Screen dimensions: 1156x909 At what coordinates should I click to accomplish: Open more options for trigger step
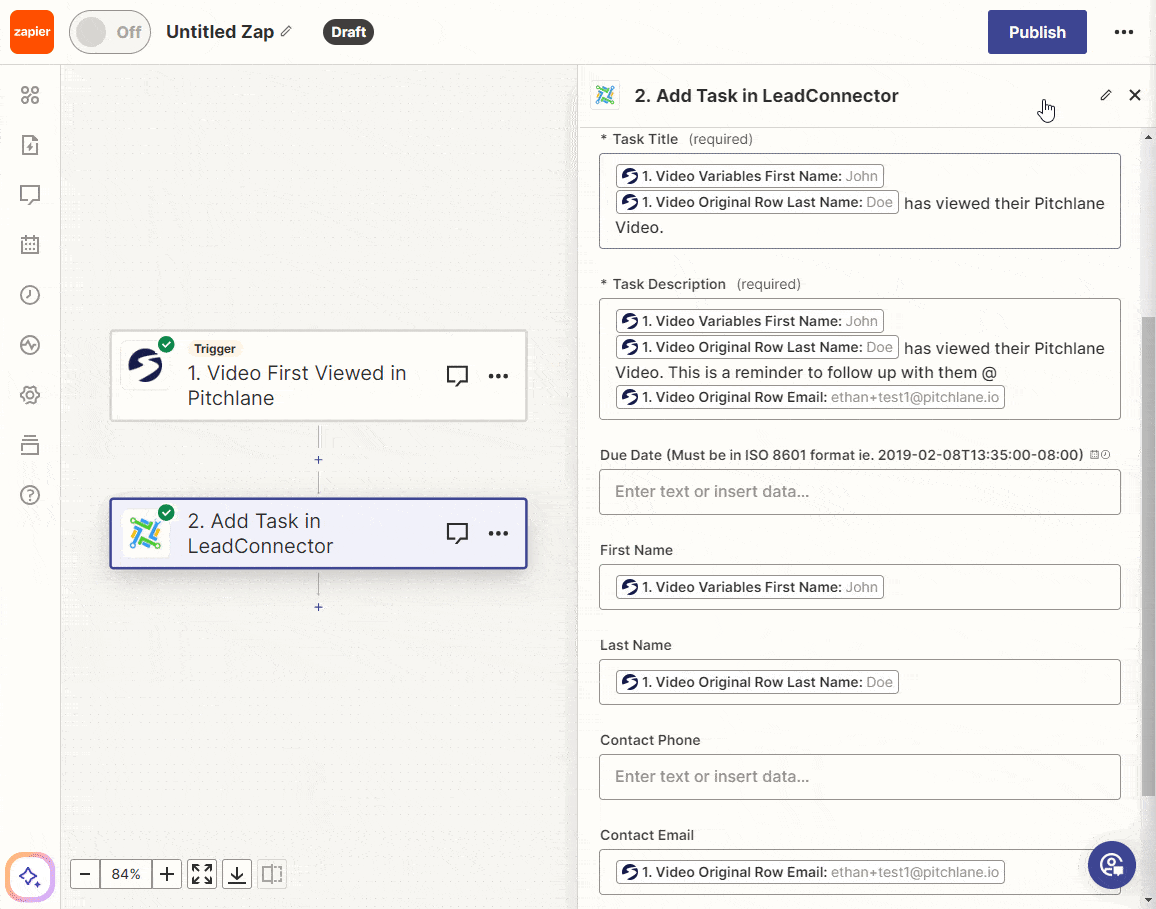[498, 376]
